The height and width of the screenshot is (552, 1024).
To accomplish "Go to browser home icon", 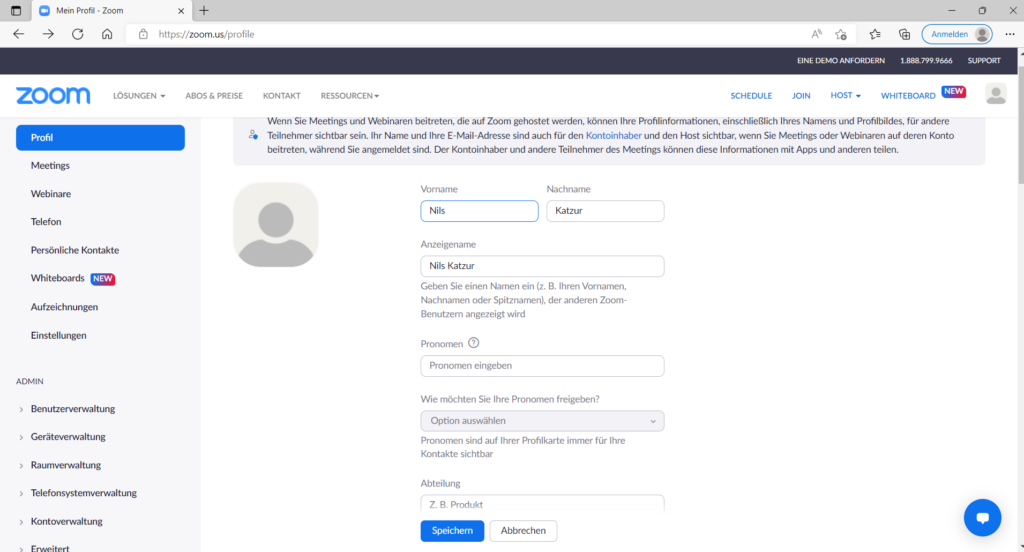I will [107, 34].
